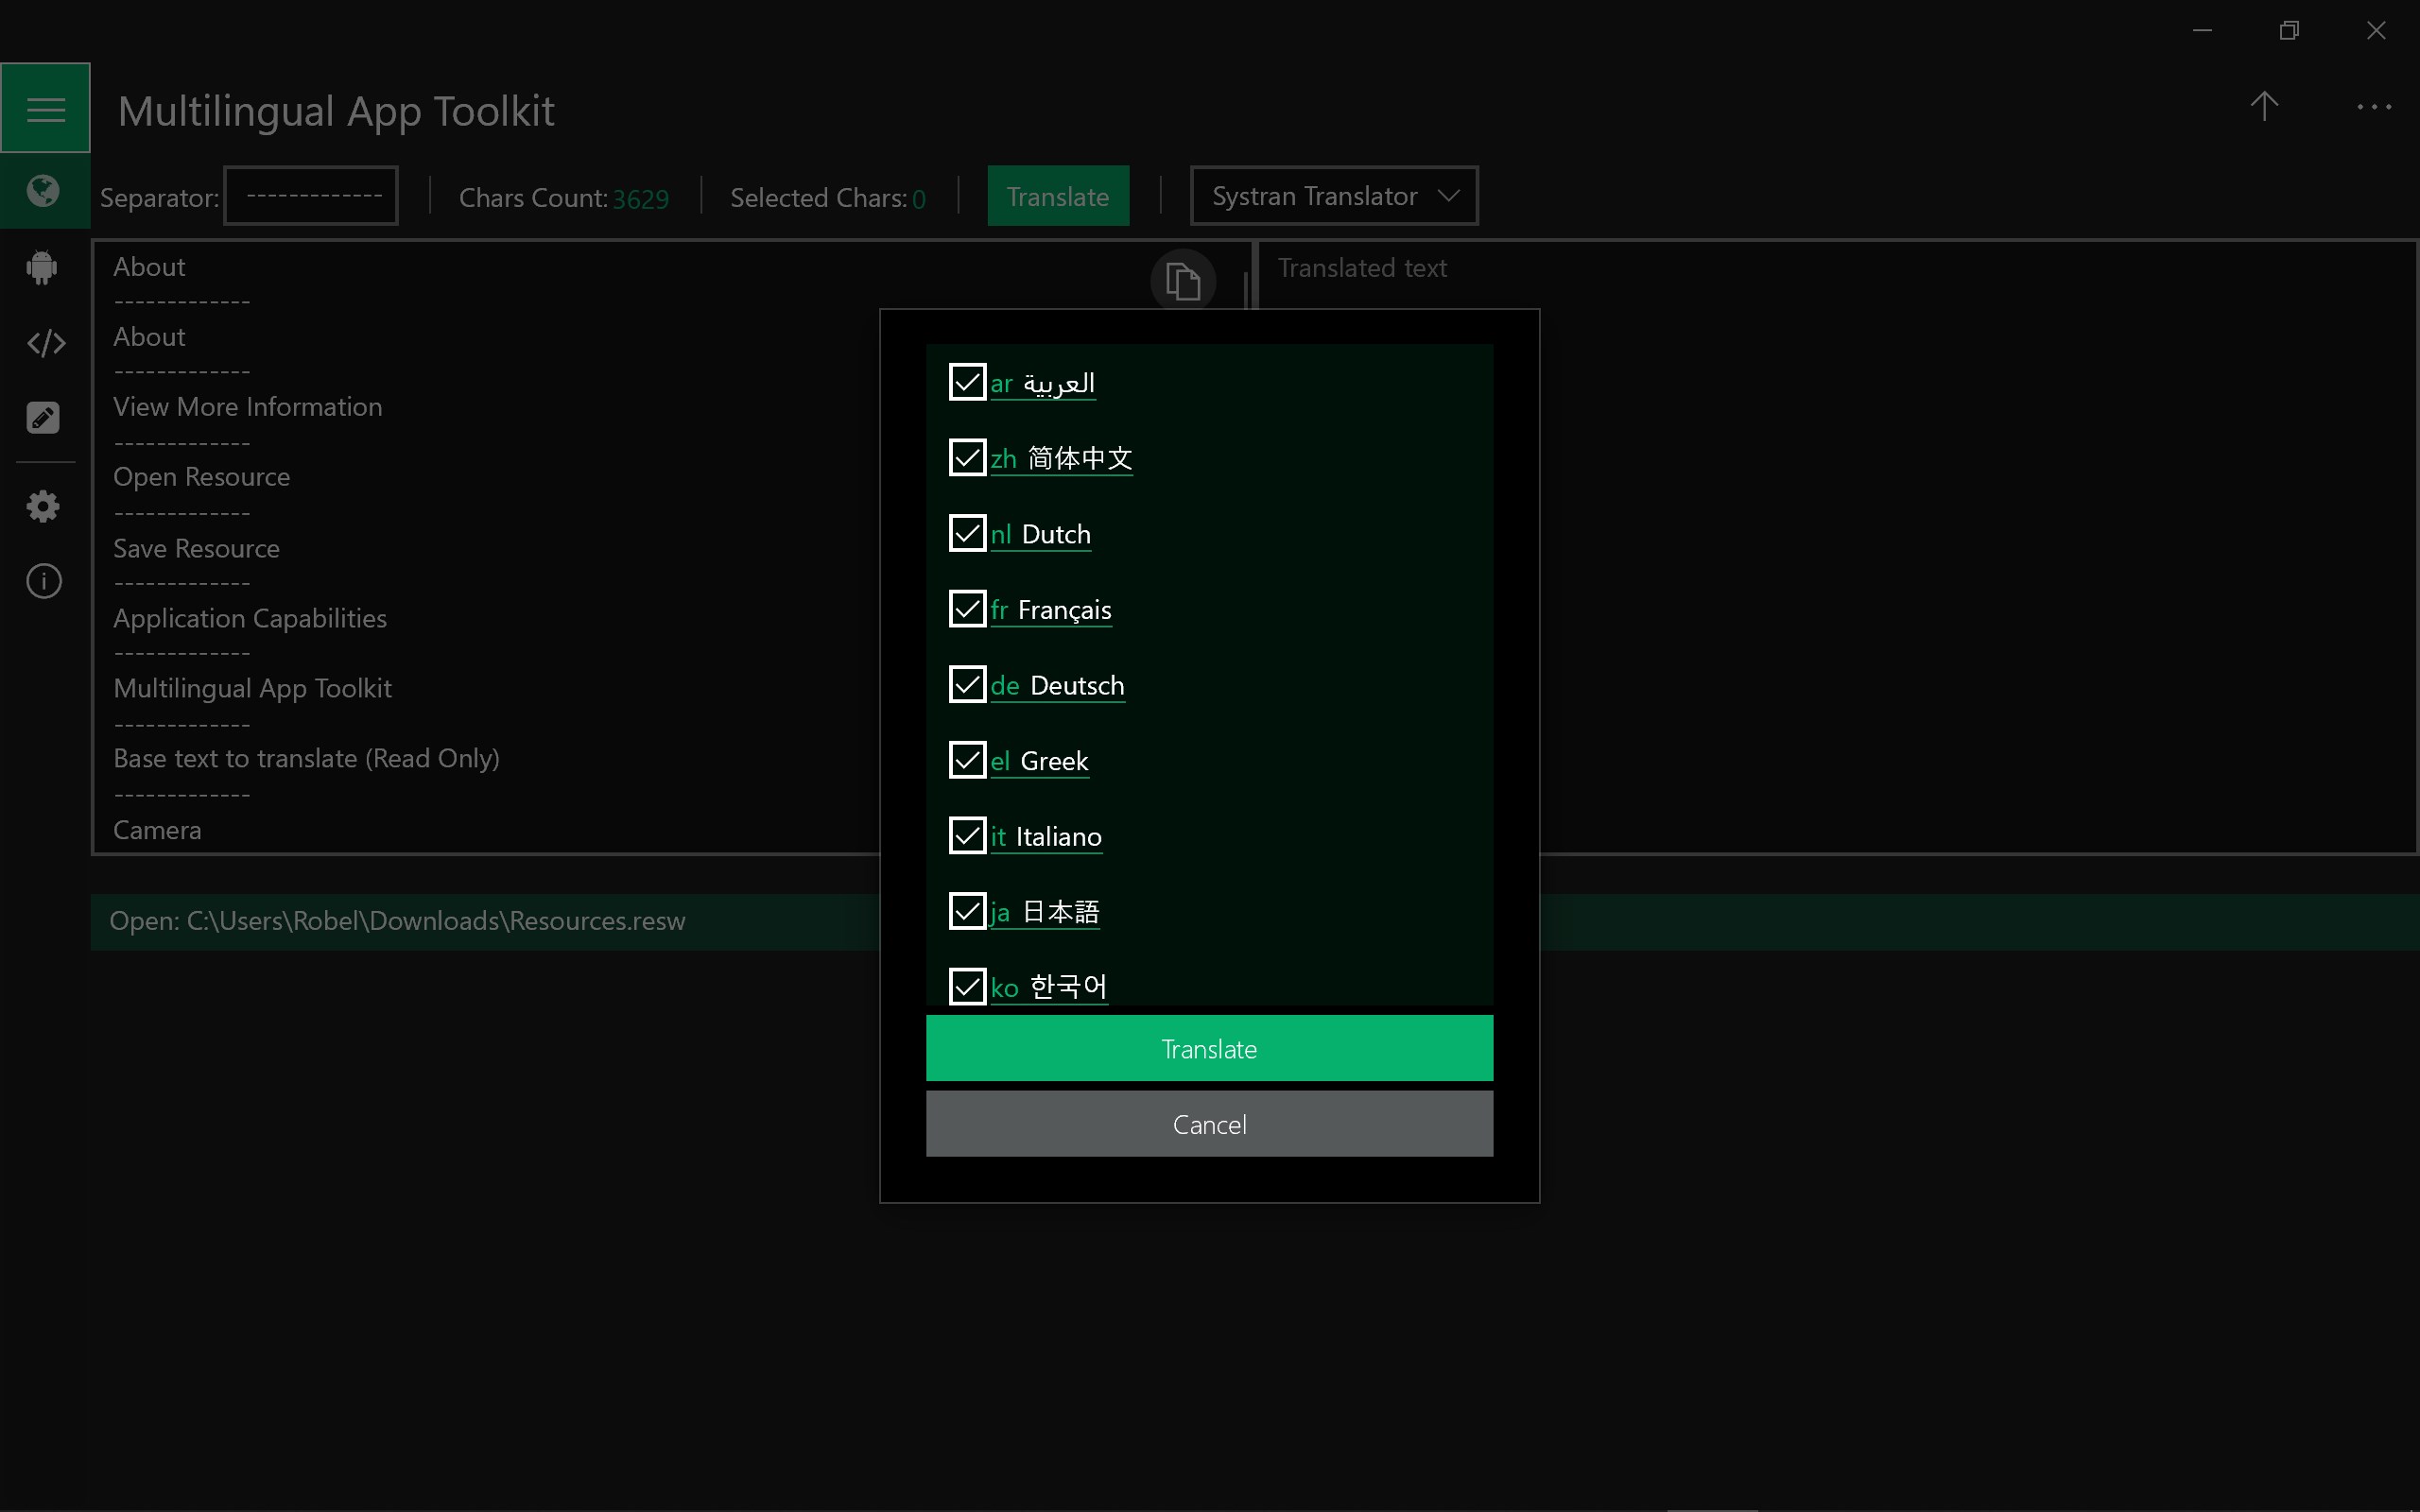This screenshot has height=1512, width=2420.
Task: Expand the Systran Translator dropdown
Action: click(x=1334, y=196)
